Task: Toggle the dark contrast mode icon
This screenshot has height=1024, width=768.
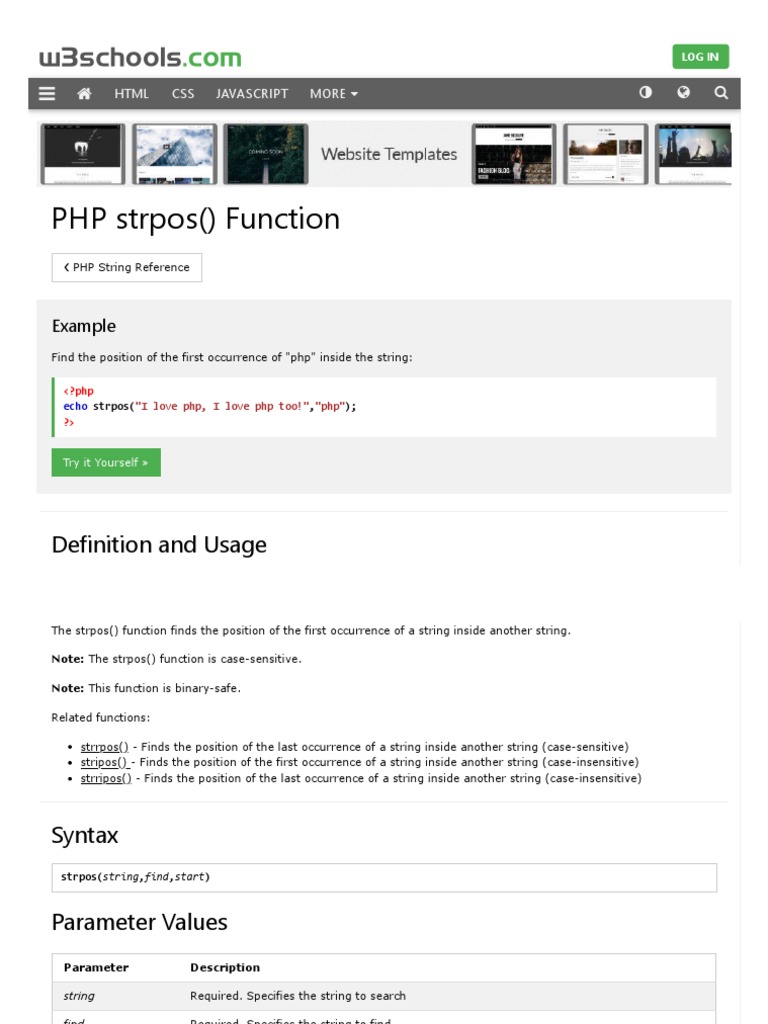Action: [x=646, y=92]
